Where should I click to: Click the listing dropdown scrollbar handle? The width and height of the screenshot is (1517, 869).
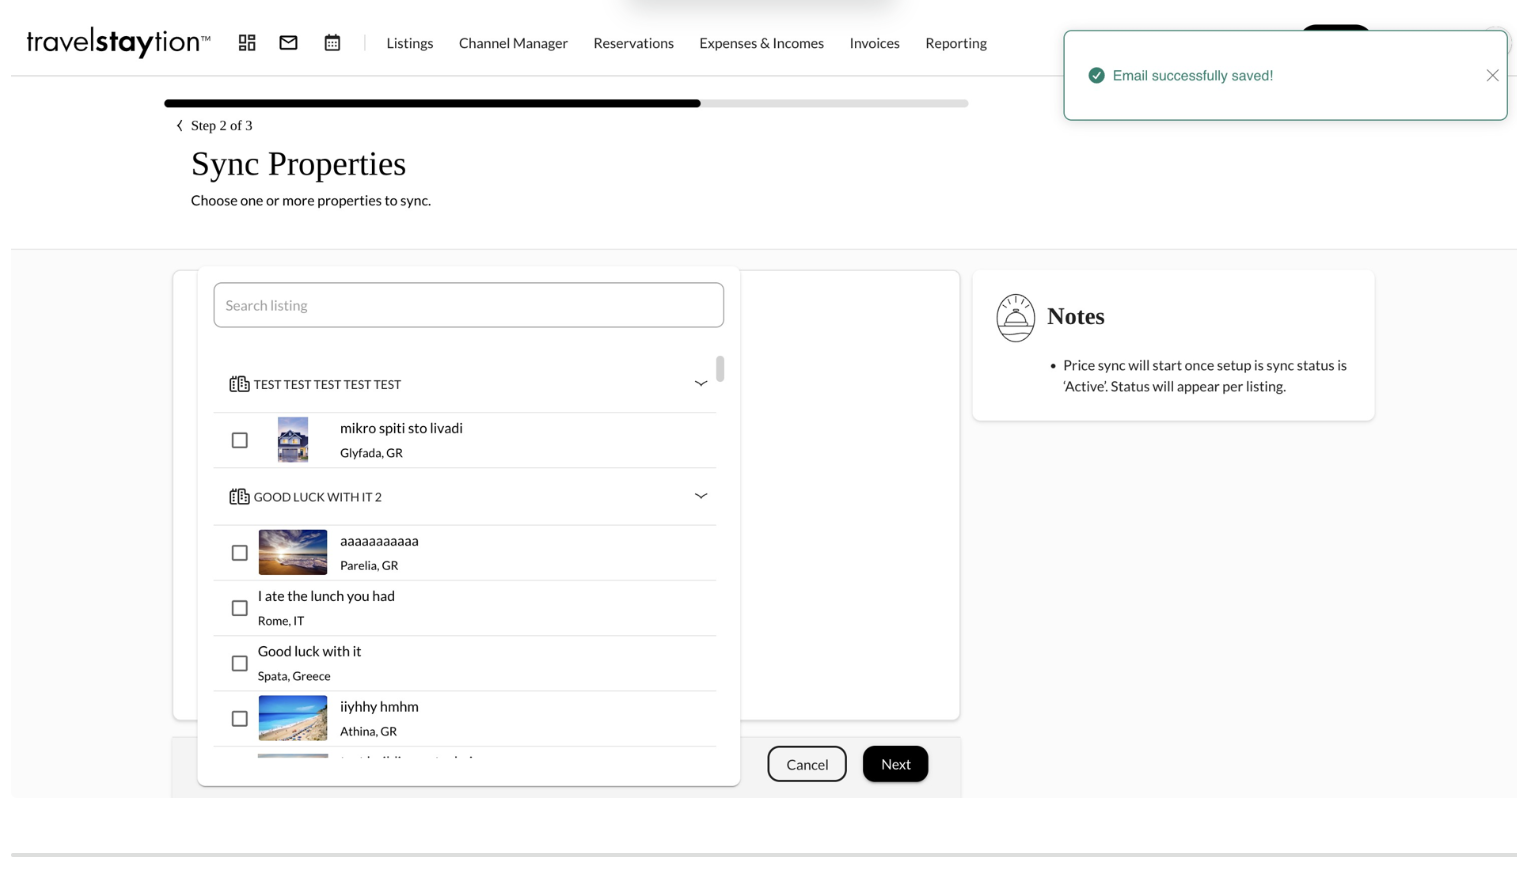click(720, 369)
